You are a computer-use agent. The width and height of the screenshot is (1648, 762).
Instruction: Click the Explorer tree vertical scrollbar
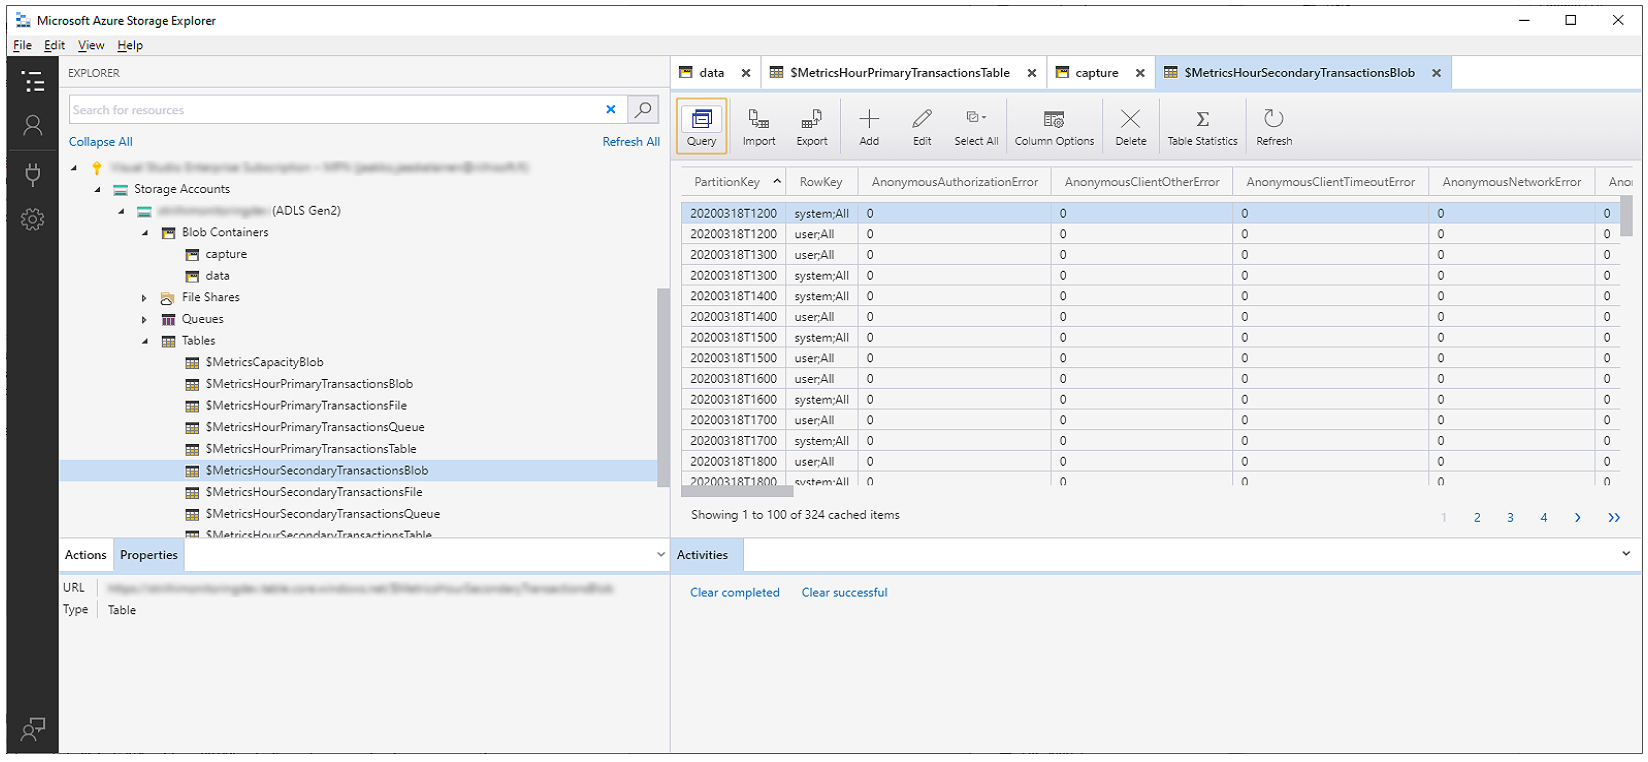coord(663,387)
